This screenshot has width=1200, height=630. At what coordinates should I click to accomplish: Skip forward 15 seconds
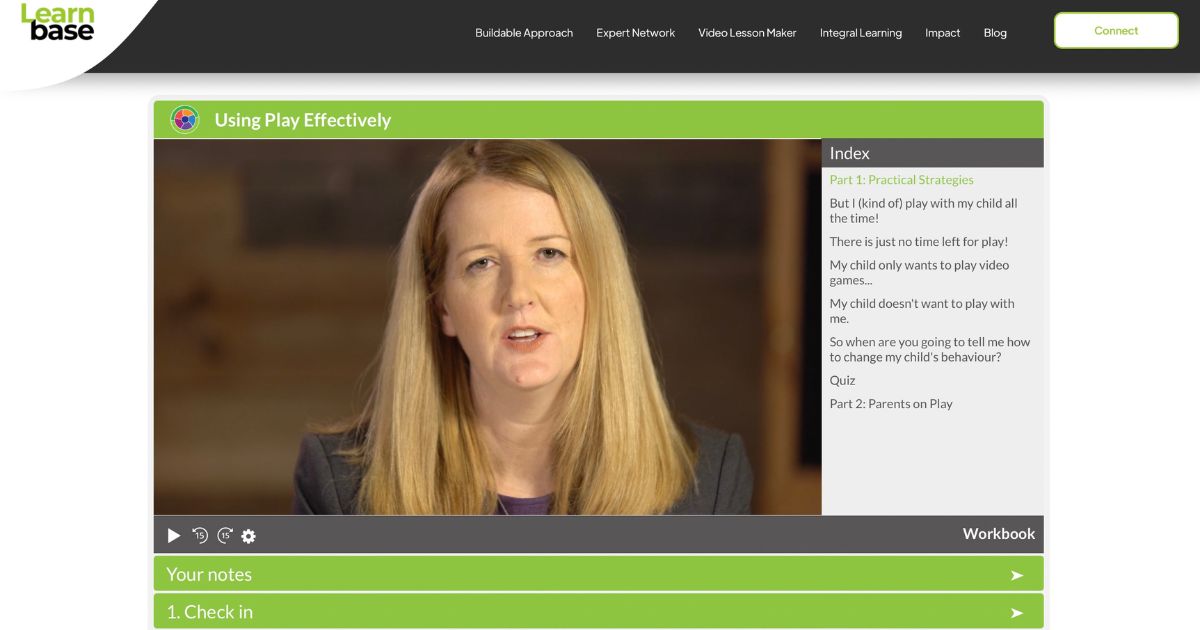225,535
